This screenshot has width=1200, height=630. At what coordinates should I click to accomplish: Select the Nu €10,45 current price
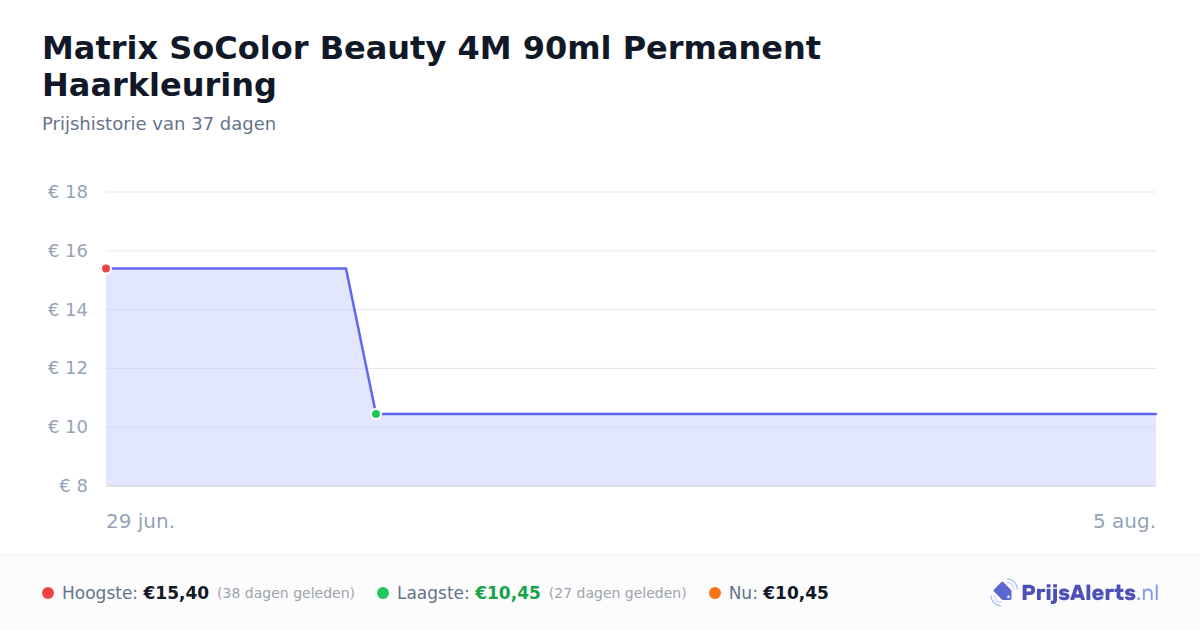click(x=796, y=593)
